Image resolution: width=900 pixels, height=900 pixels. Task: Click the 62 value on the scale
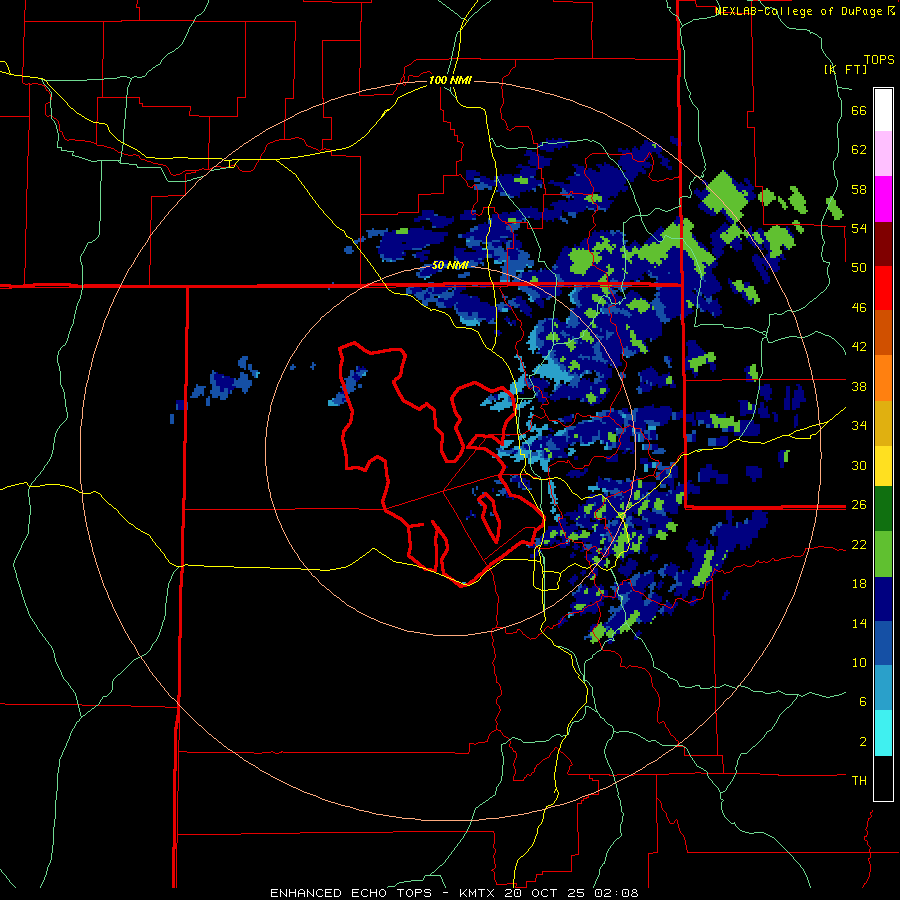click(x=859, y=150)
